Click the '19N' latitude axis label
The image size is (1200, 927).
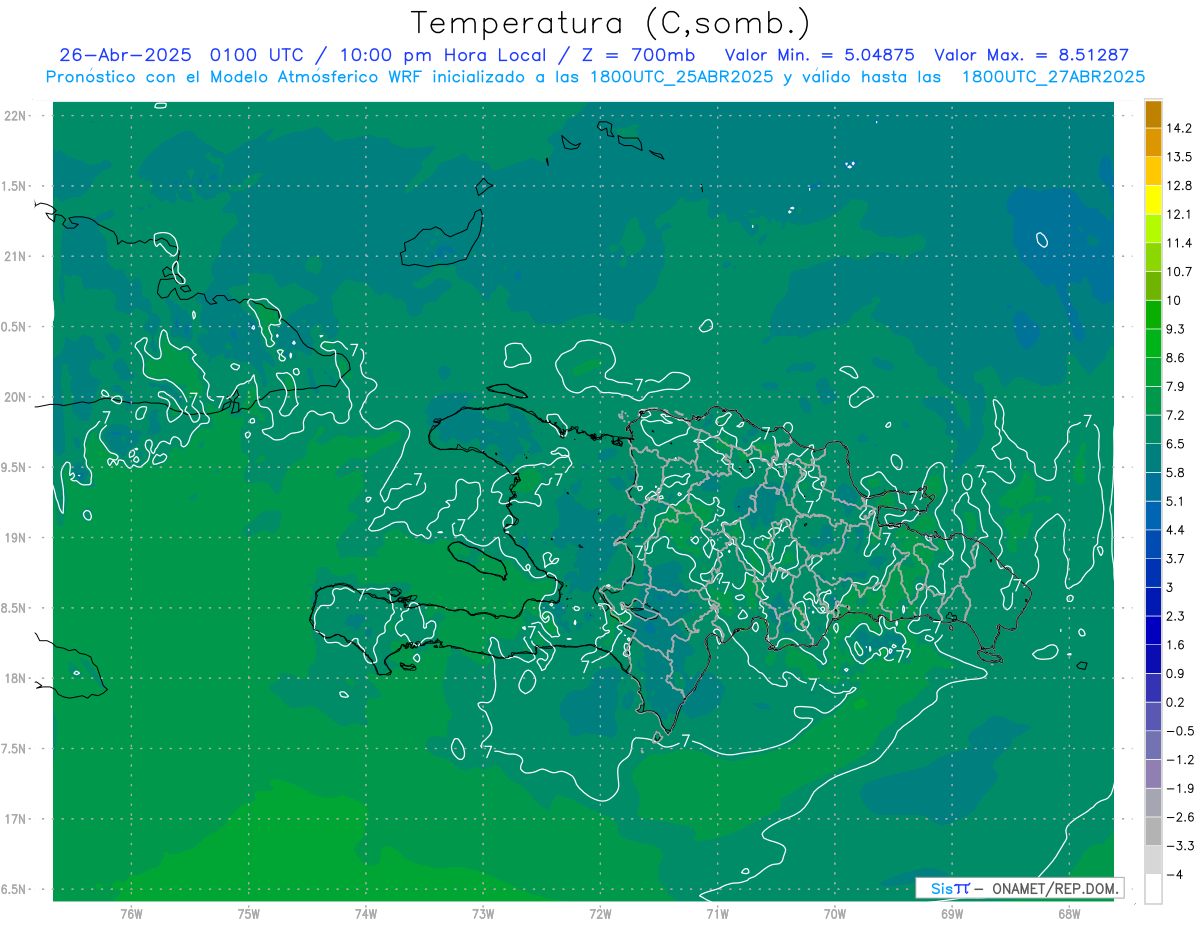[16, 538]
